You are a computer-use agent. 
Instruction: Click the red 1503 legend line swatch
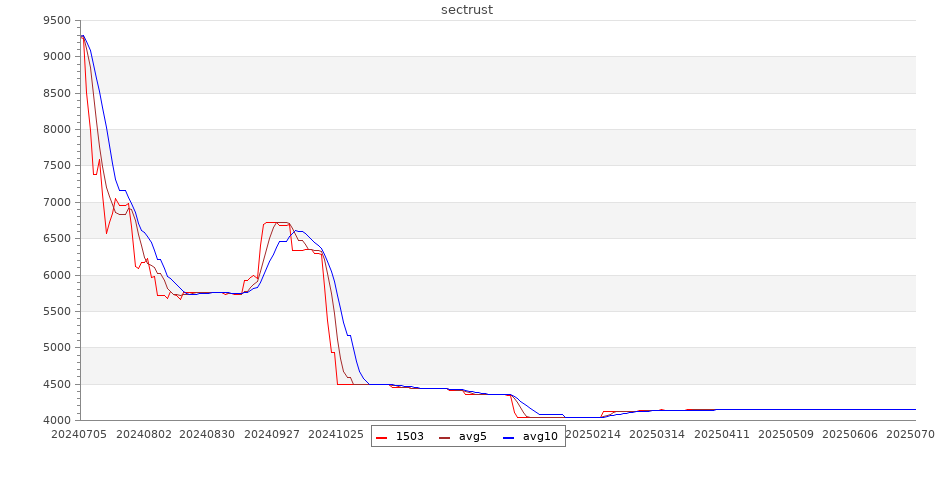coord(382,437)
